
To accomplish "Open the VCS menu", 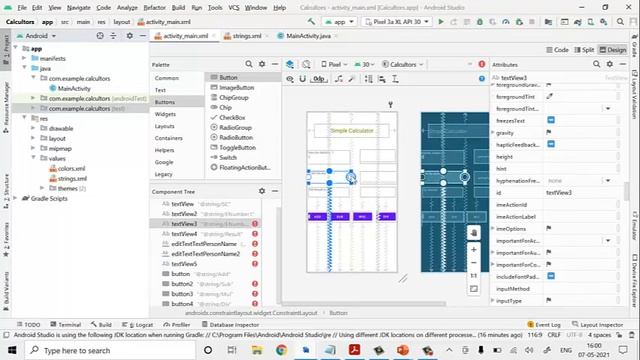I will 234,7.
